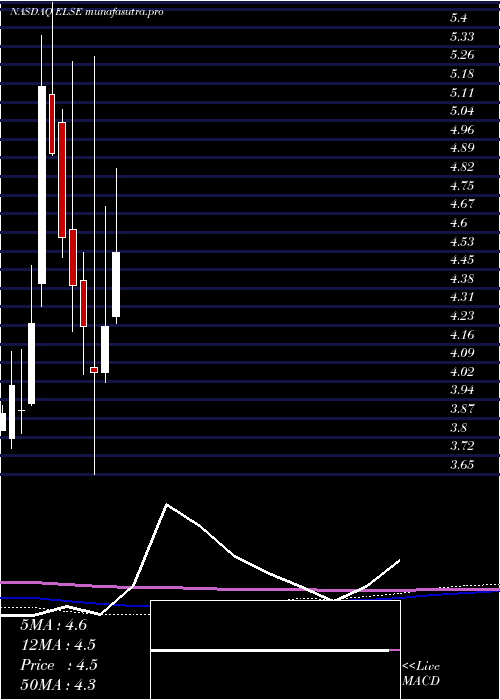Click the 5.18 price axis label
500x700 pixels.
pyautogui.click(x=462, y=74)
